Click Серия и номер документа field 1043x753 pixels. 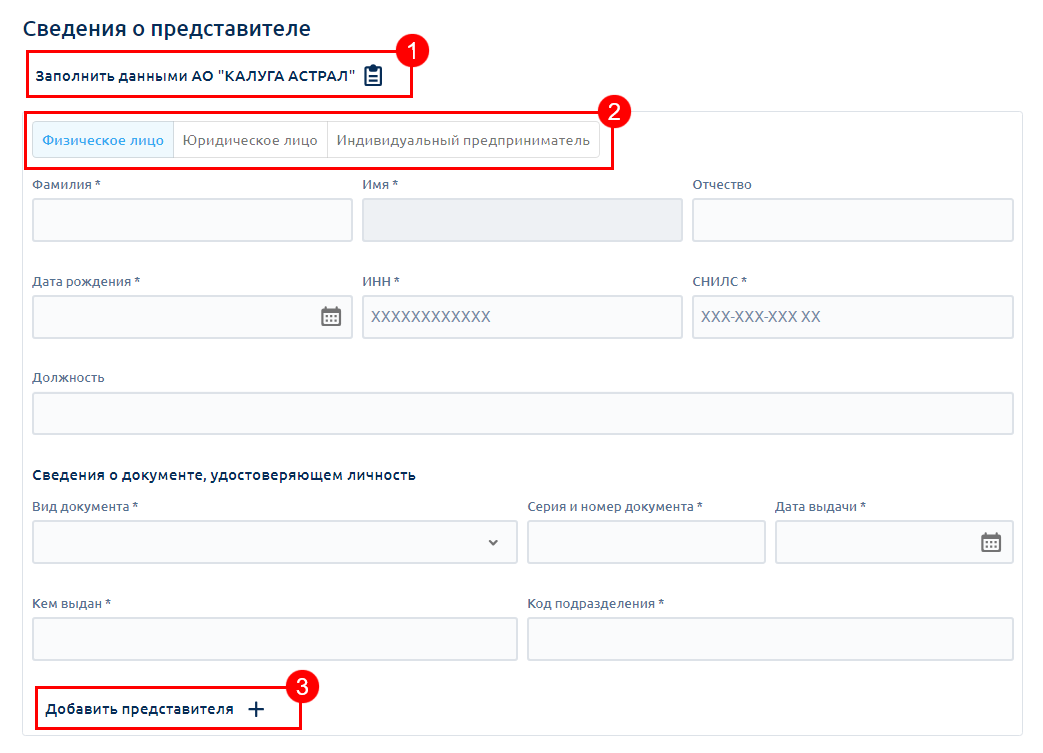pyautogui.click(x=646, y=542)
